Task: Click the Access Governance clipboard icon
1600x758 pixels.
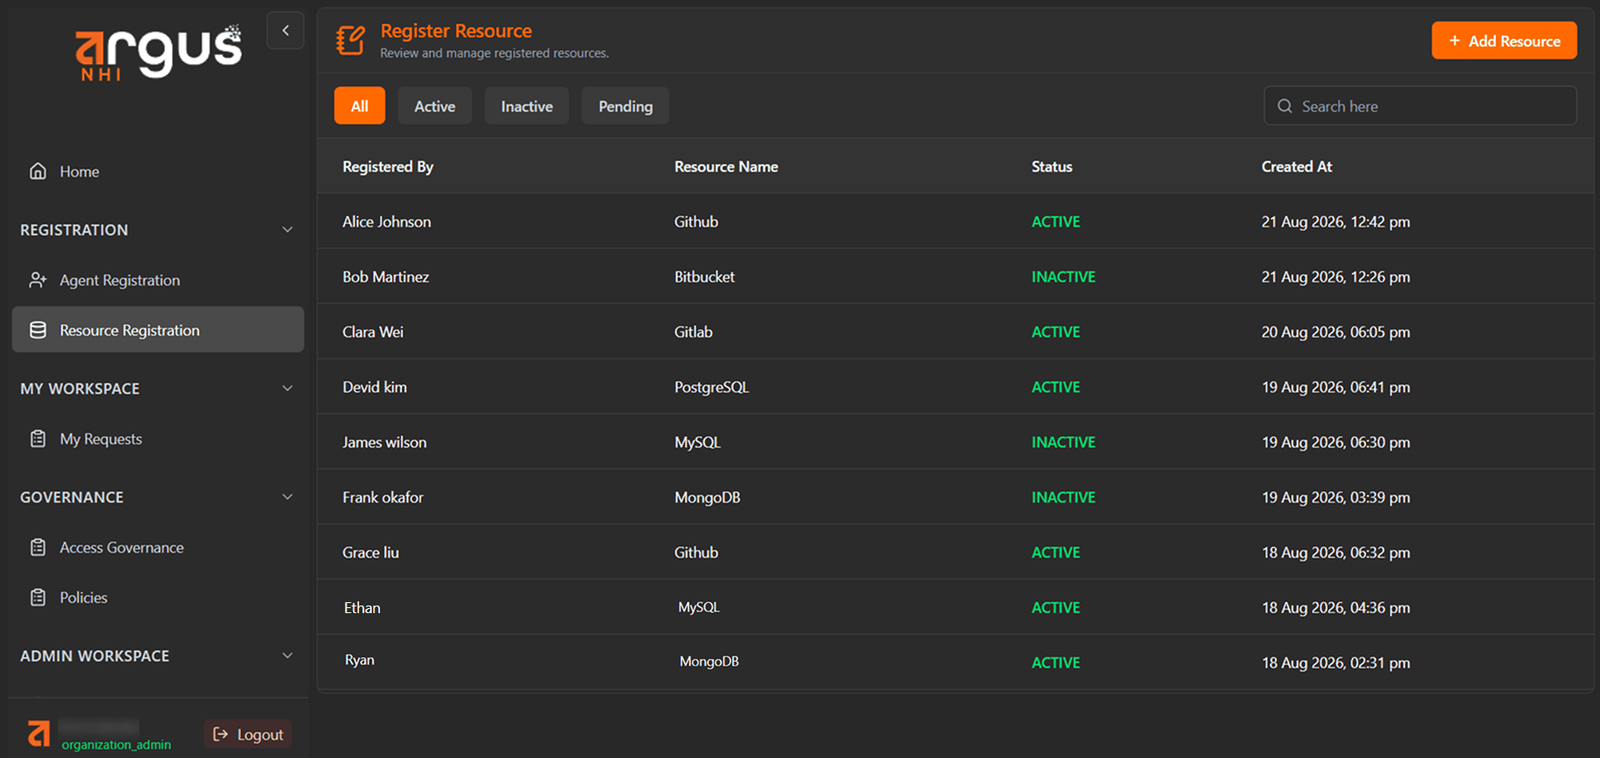Action: point(38,547)
